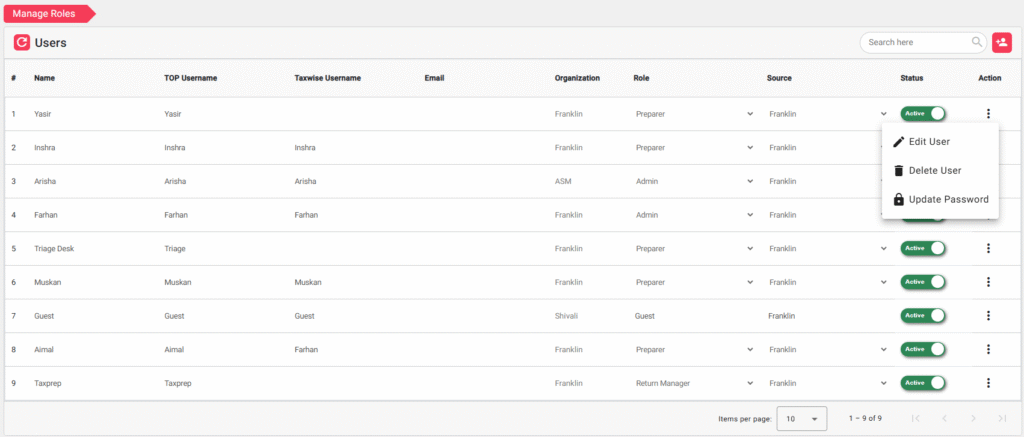Click the Manage Roles button

pyautogui.click(x=46, y=13)
